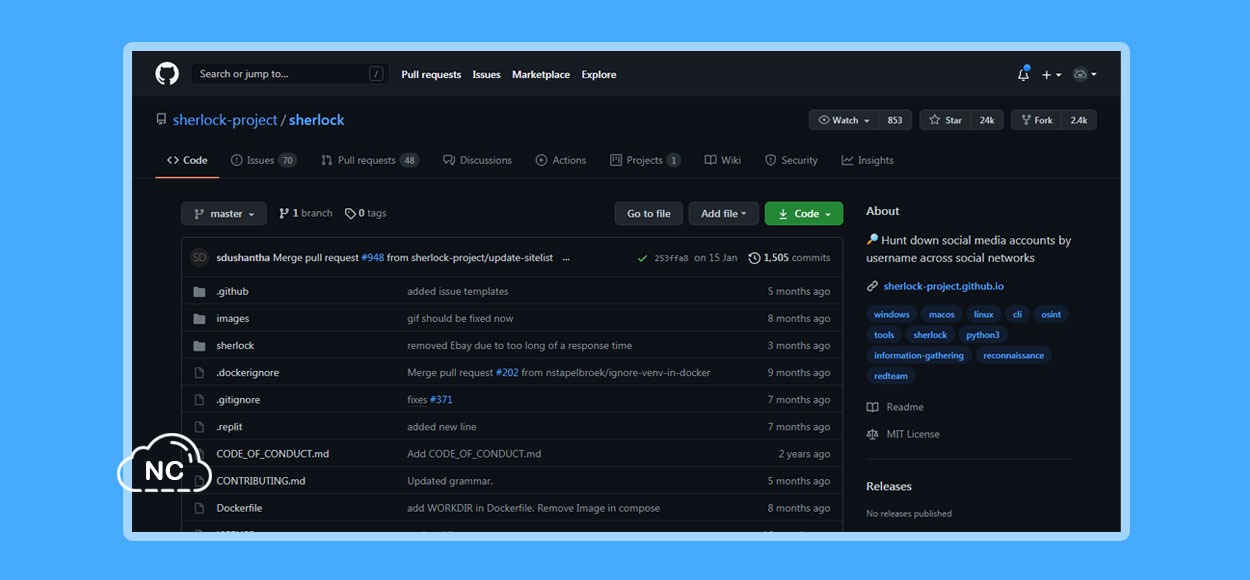Open GitHub home via Octocat logo
This screenshot has width=1250, height=580.
(x=166, y=74)
